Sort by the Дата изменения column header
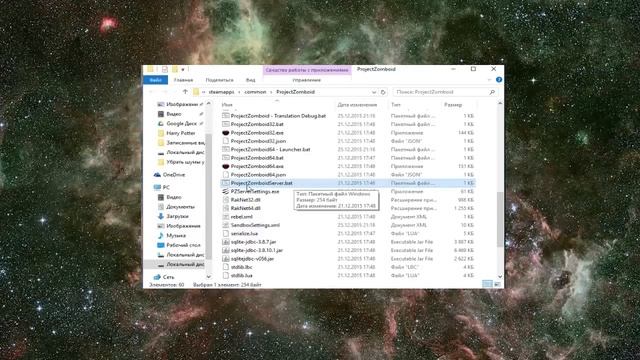Viewport: 640px width, 360px height. coord(357,105)
